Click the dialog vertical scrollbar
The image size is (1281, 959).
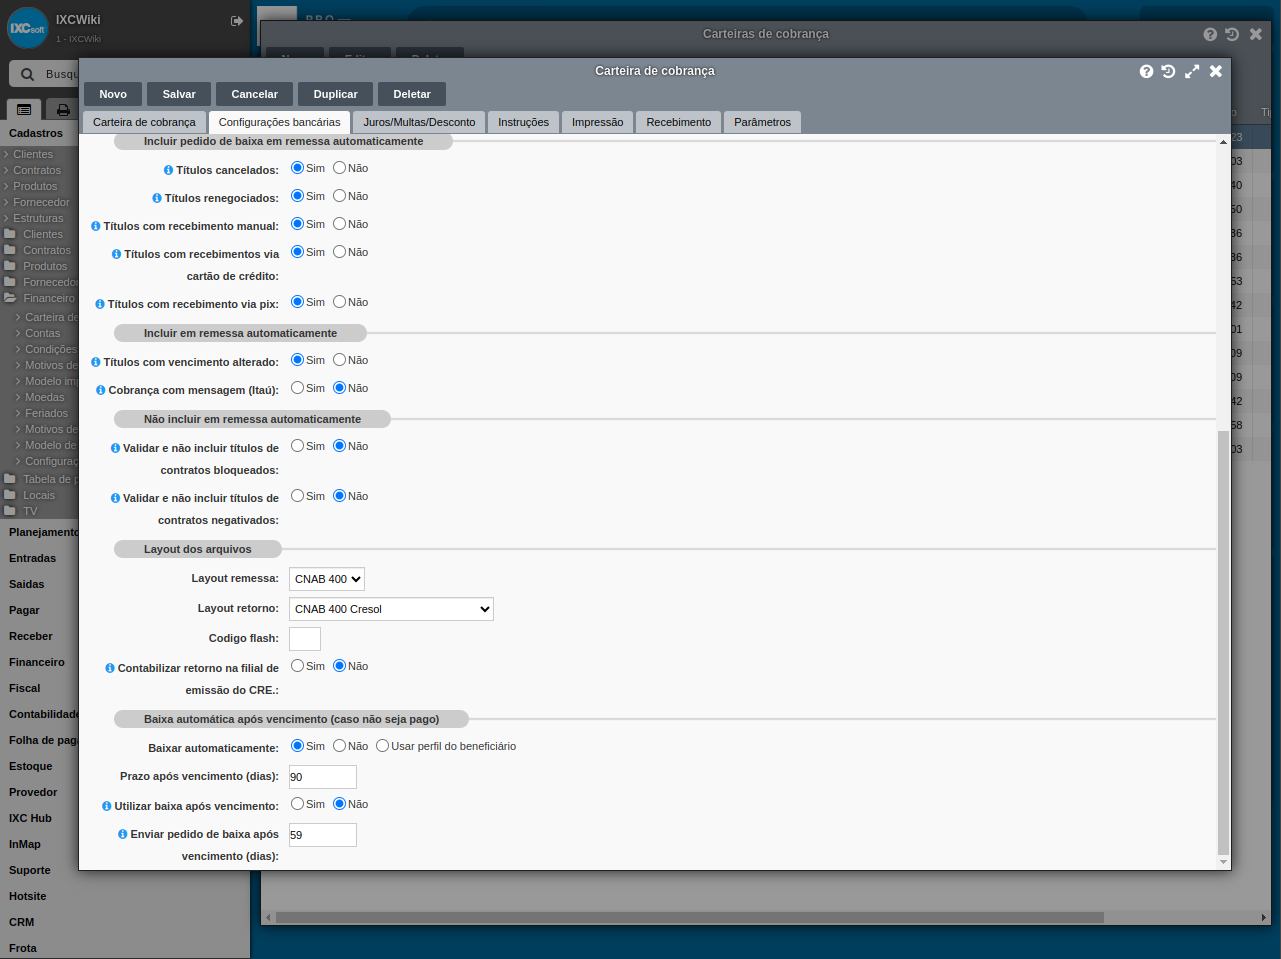tap(1223, 640)
